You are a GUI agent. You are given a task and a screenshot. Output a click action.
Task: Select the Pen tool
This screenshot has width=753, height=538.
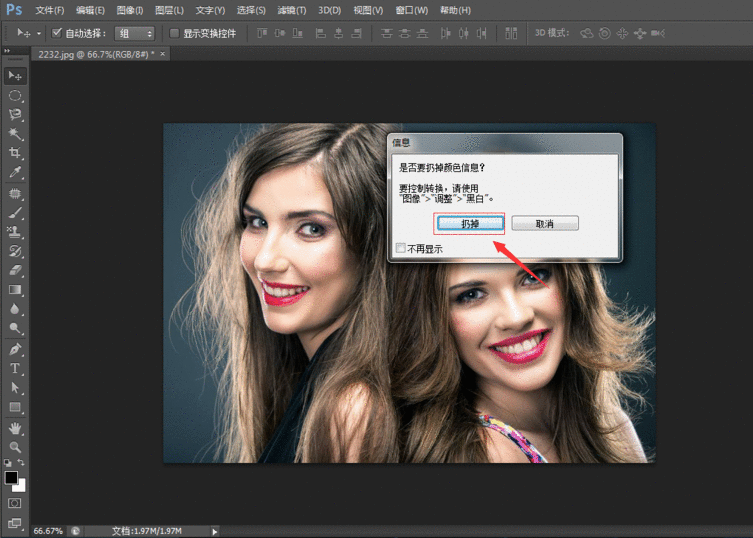[x=15, y=349]
